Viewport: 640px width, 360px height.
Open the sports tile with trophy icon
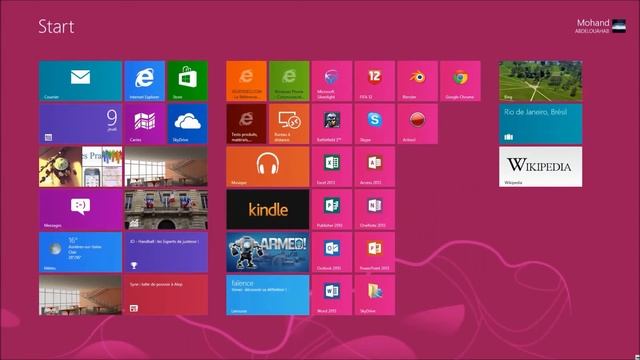click(166, 252)
